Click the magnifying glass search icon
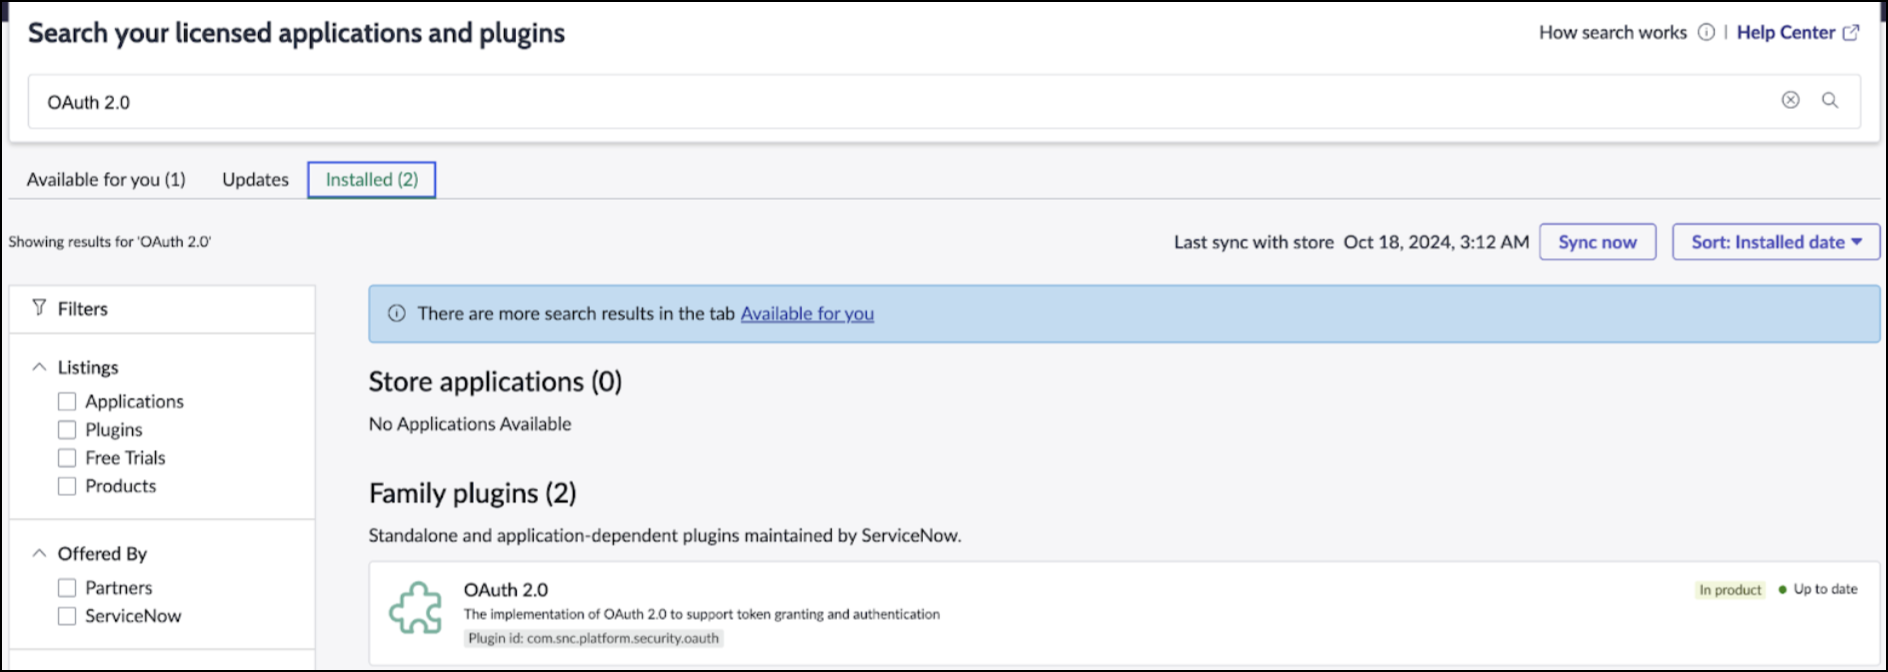Viewport: 1888px width, 672px height. pyautogui.click(x=1829, y=100)
